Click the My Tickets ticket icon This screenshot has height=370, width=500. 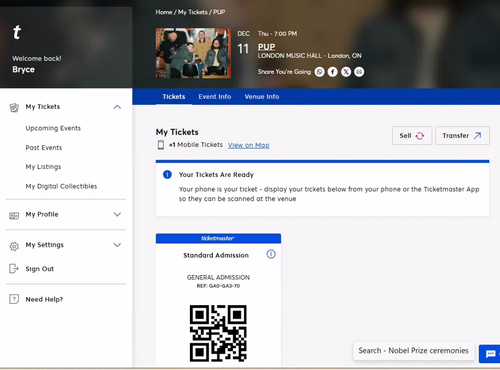(14, 107)
